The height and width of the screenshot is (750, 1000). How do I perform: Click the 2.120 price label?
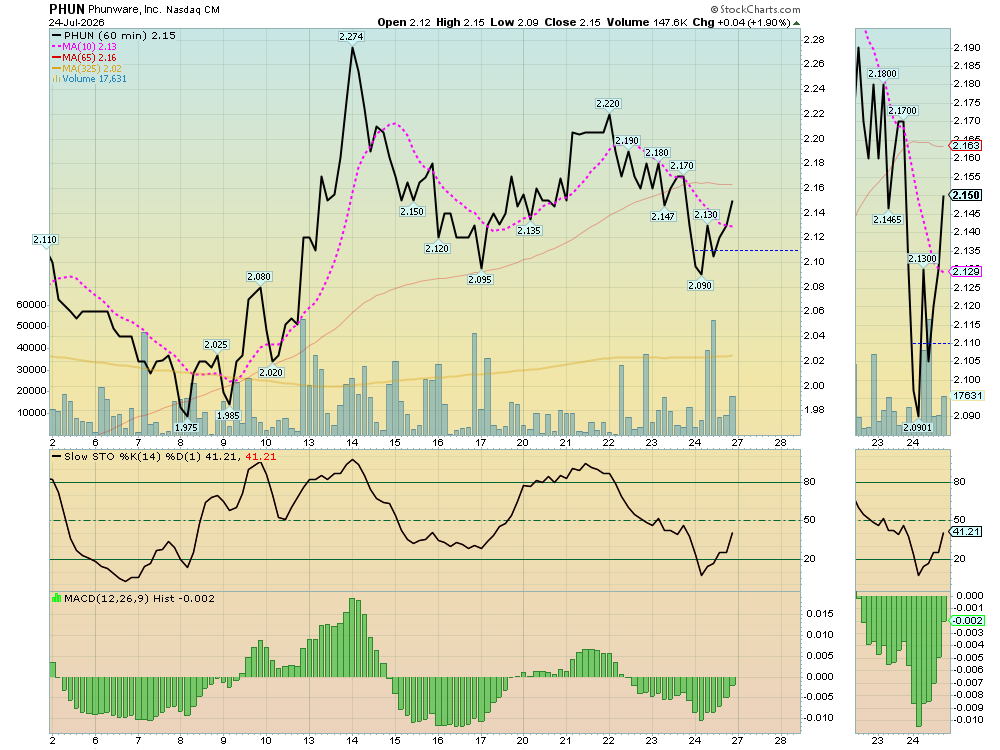(437, 248)
